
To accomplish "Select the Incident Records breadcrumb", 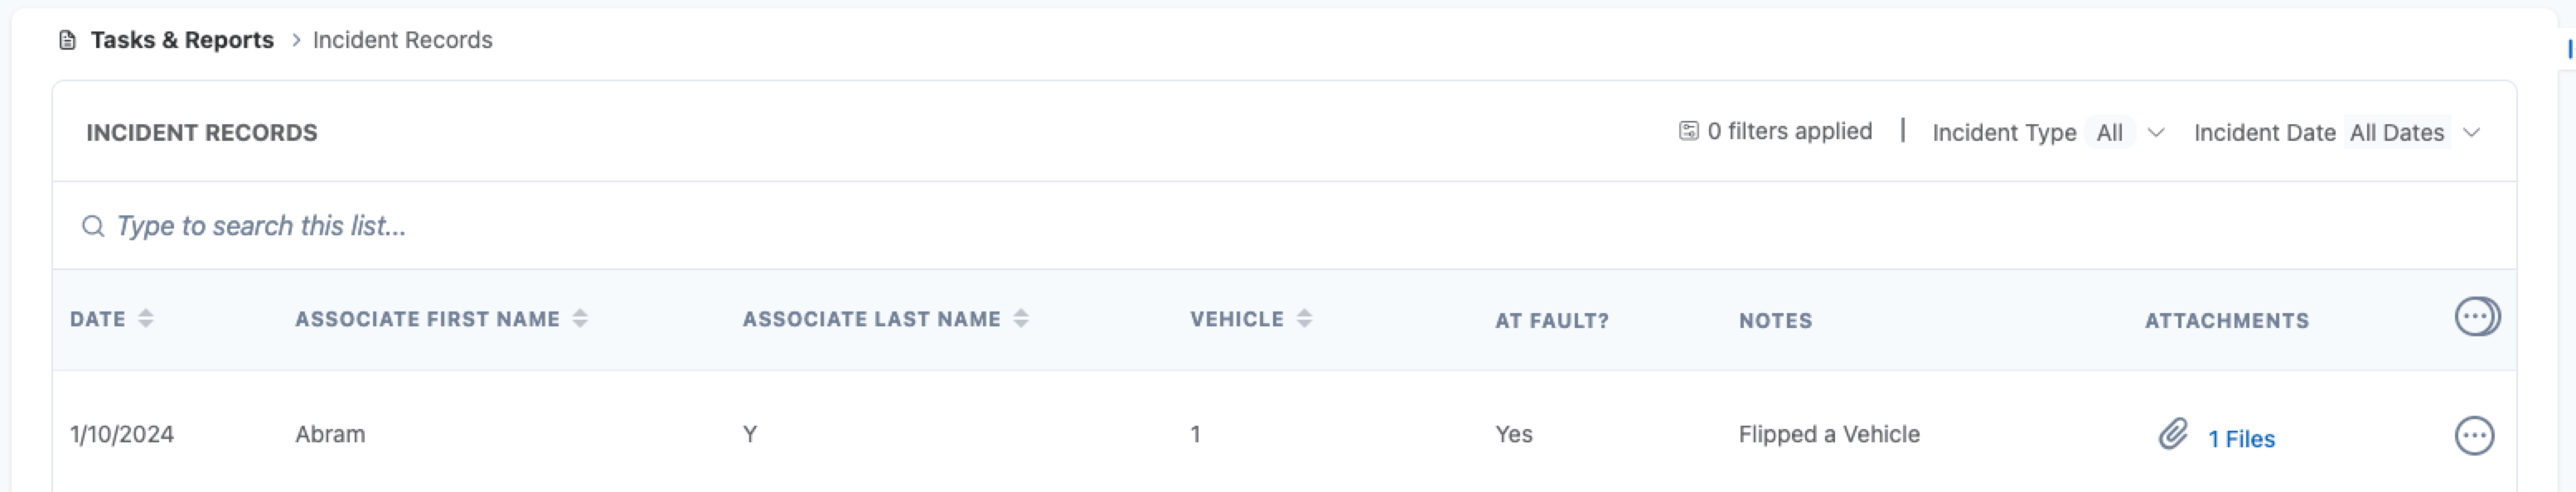I will coord(402,40).
